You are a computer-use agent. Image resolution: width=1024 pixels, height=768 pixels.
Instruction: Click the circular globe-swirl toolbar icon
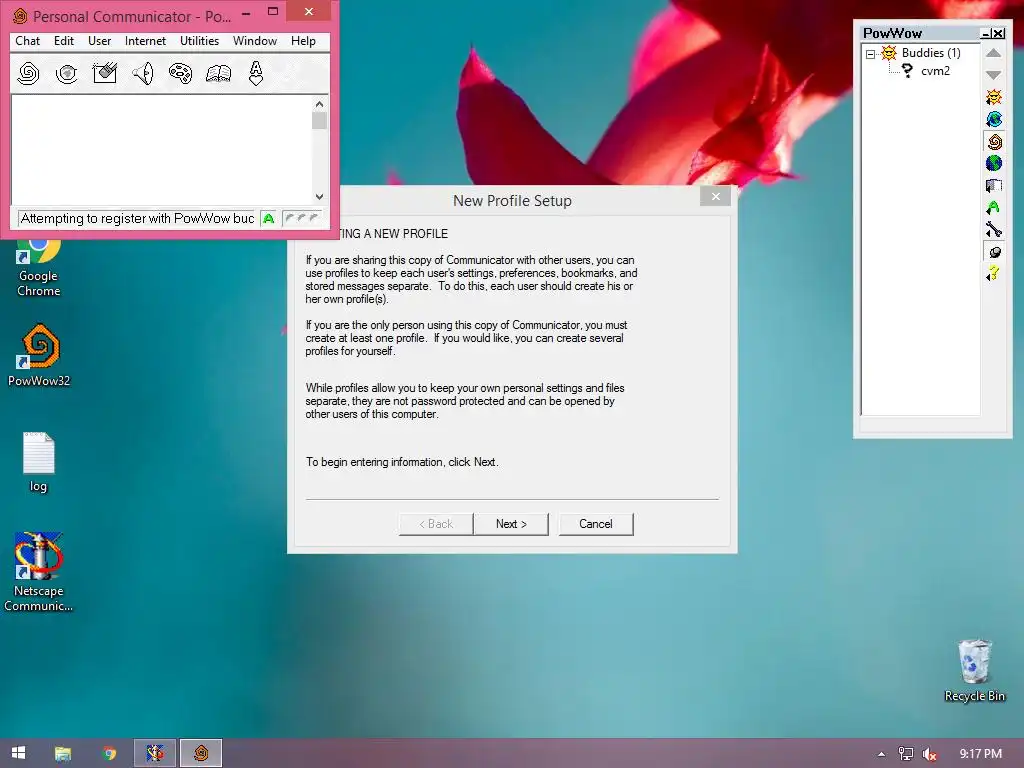(x=66, y=73)
